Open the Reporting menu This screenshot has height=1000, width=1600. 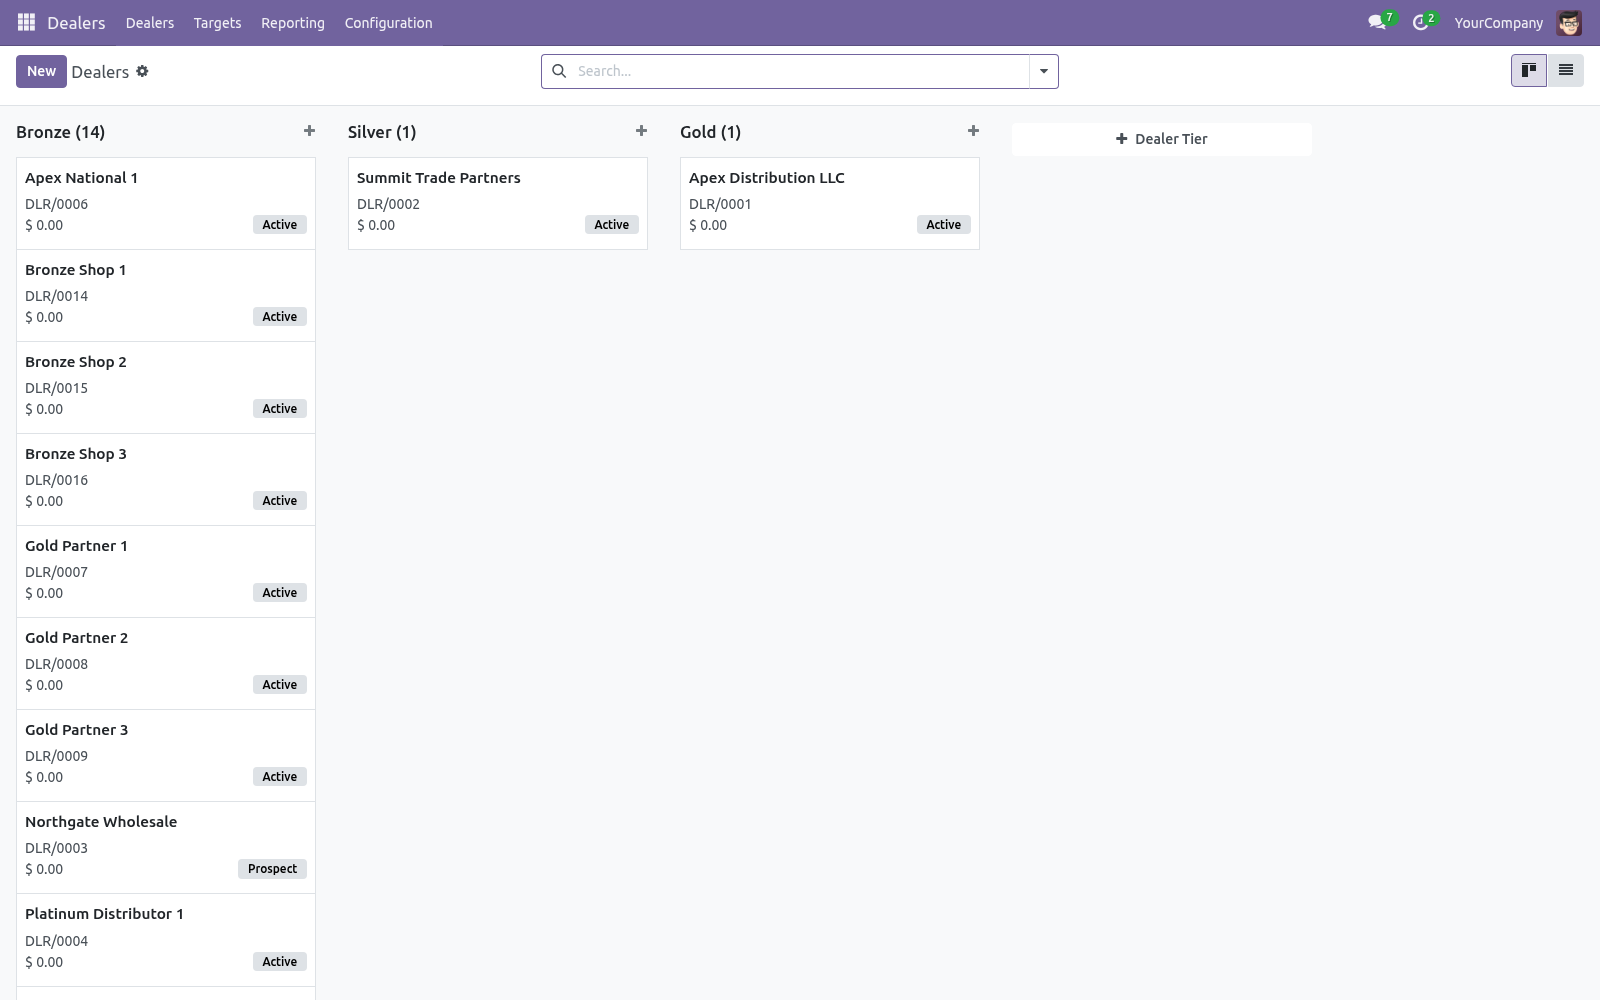click(x=293, y=23)
